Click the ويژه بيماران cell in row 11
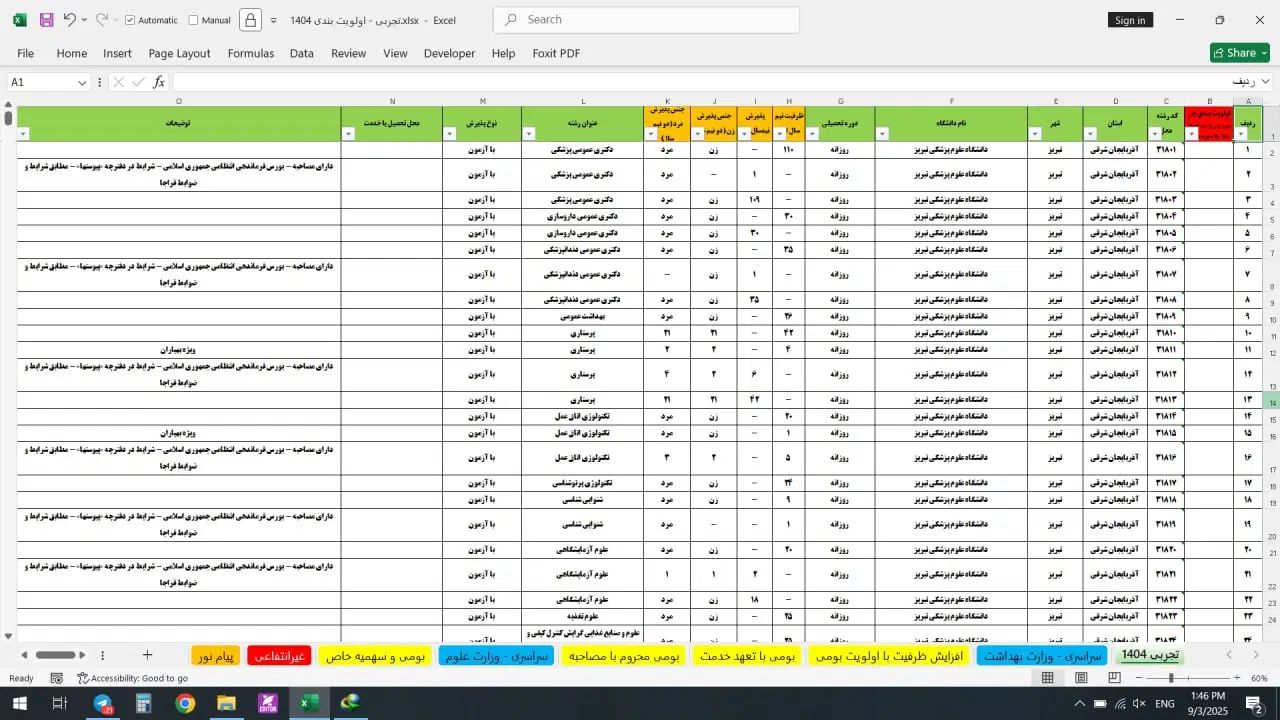This screenshot has width=1280, height=720. (179, 349)
